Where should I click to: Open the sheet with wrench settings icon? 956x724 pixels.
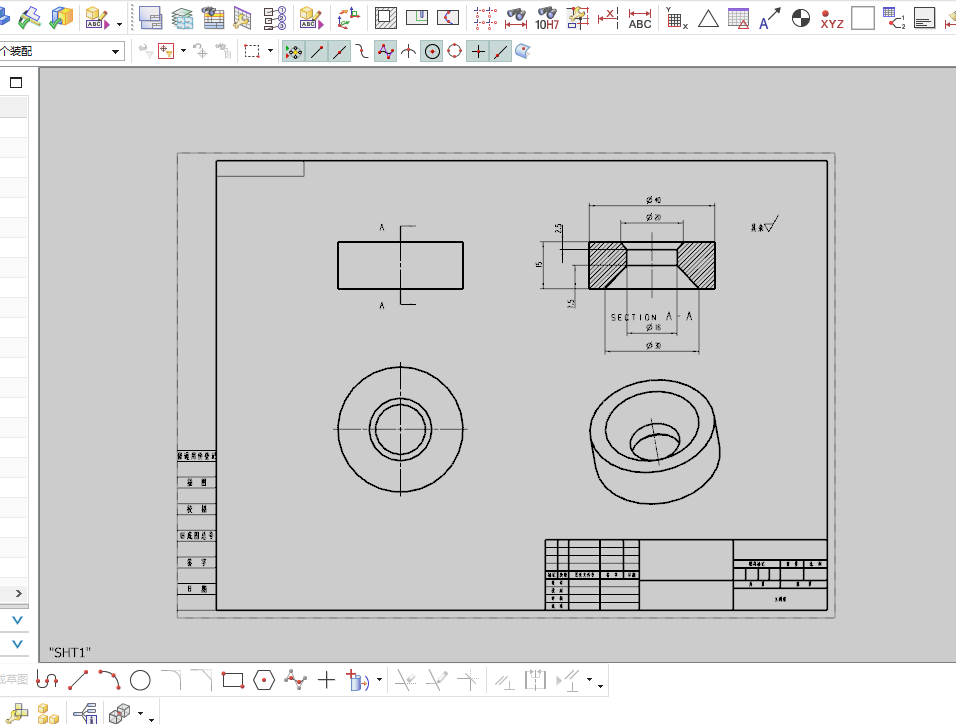(243, 18)
